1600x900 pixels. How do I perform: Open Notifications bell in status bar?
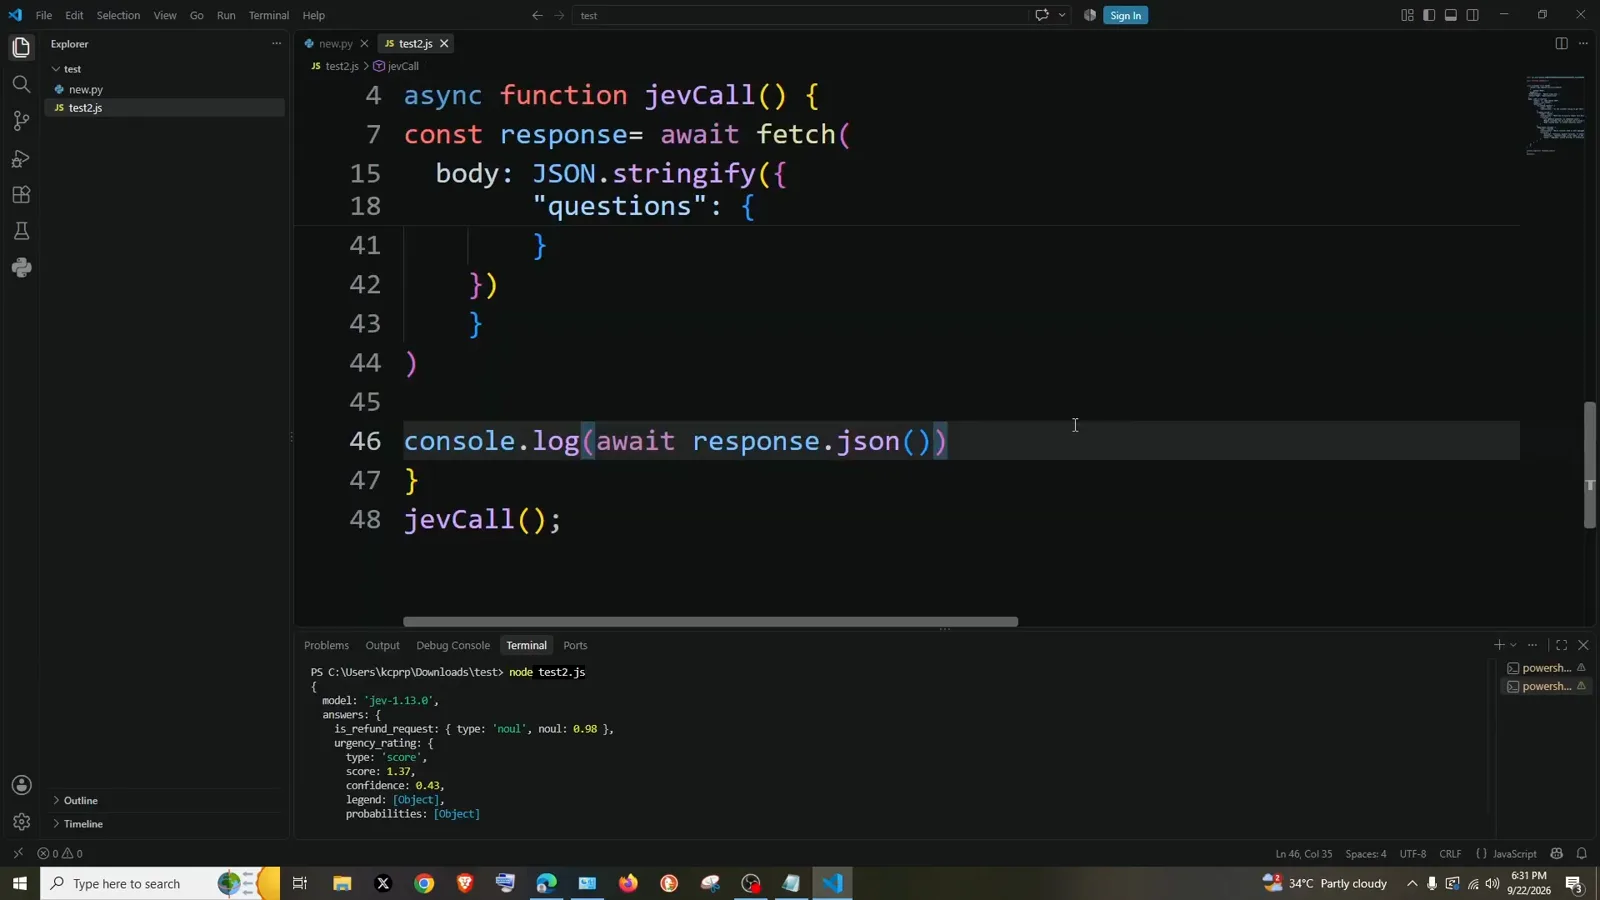1582,854
